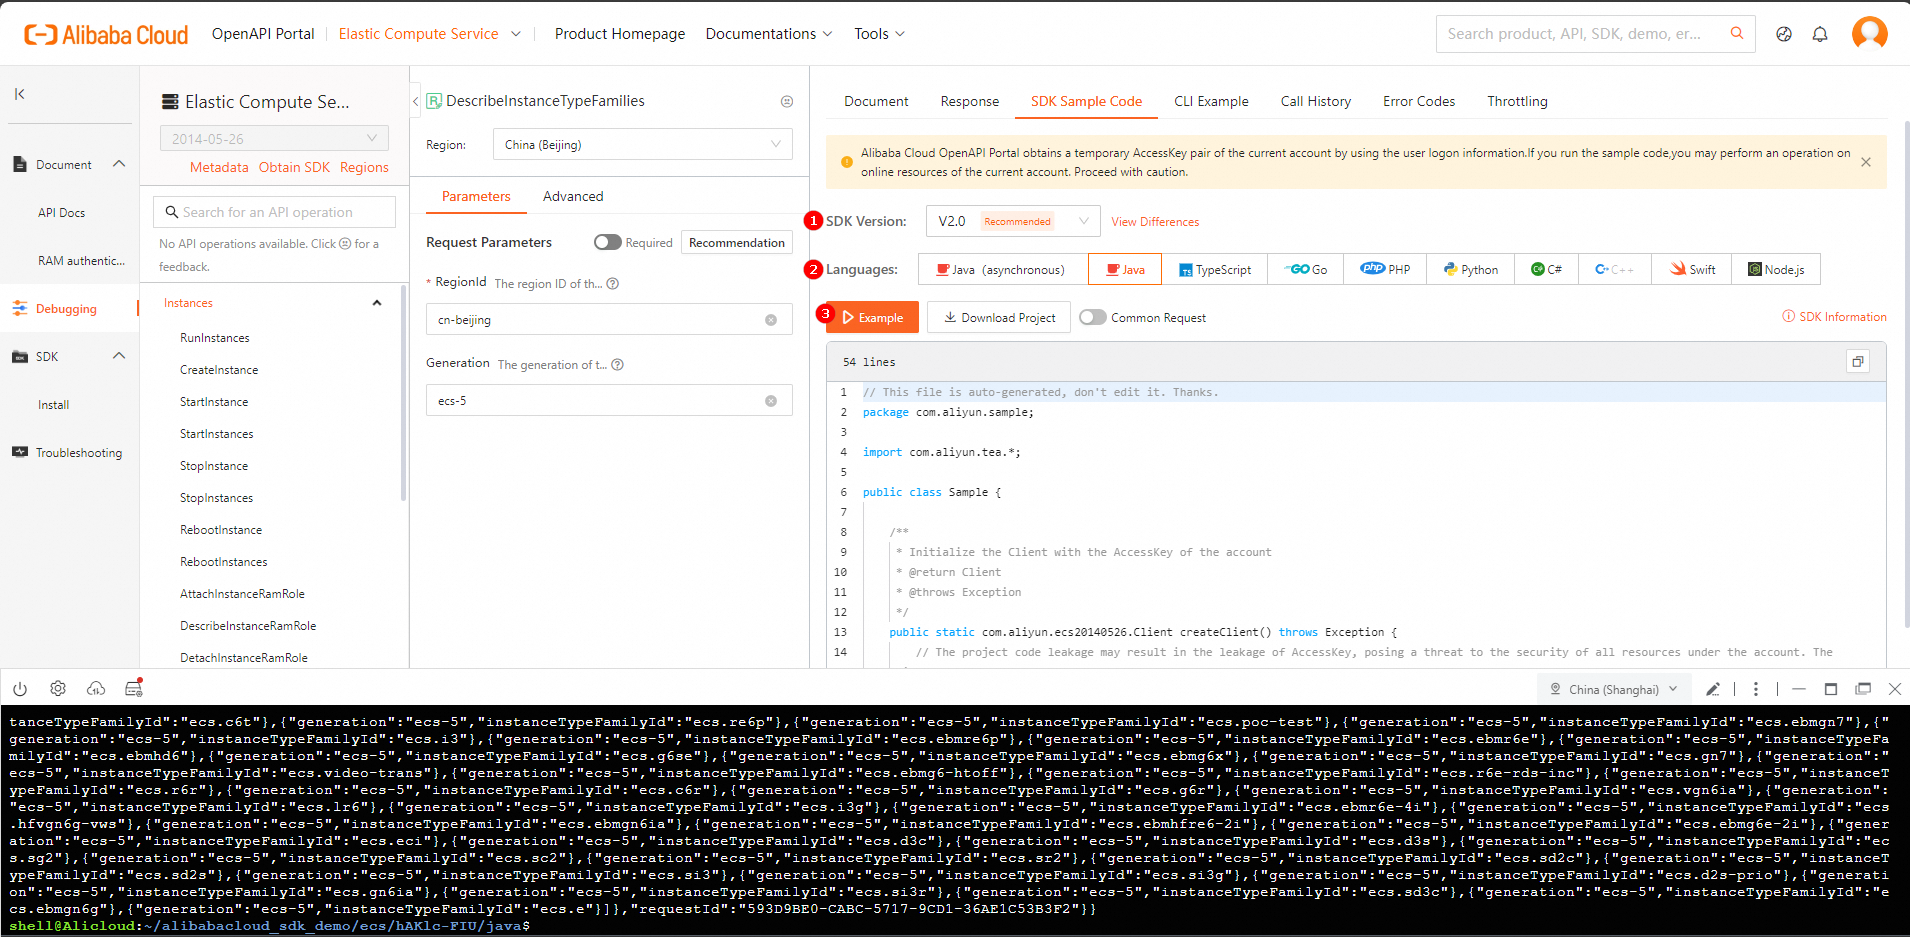Open the SDK Version V2.0 dropdown
This screenshot has width=1910, height=937.
(1013, 221)
